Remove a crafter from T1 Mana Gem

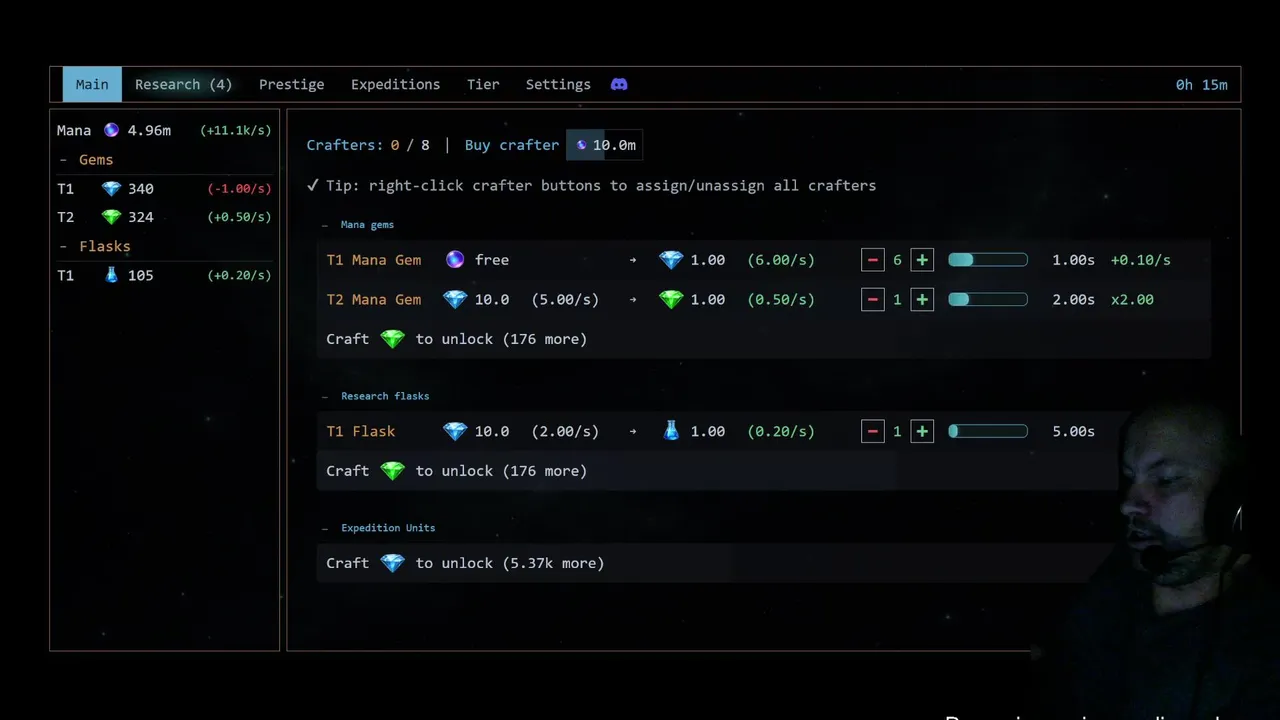tap(873, 260)
